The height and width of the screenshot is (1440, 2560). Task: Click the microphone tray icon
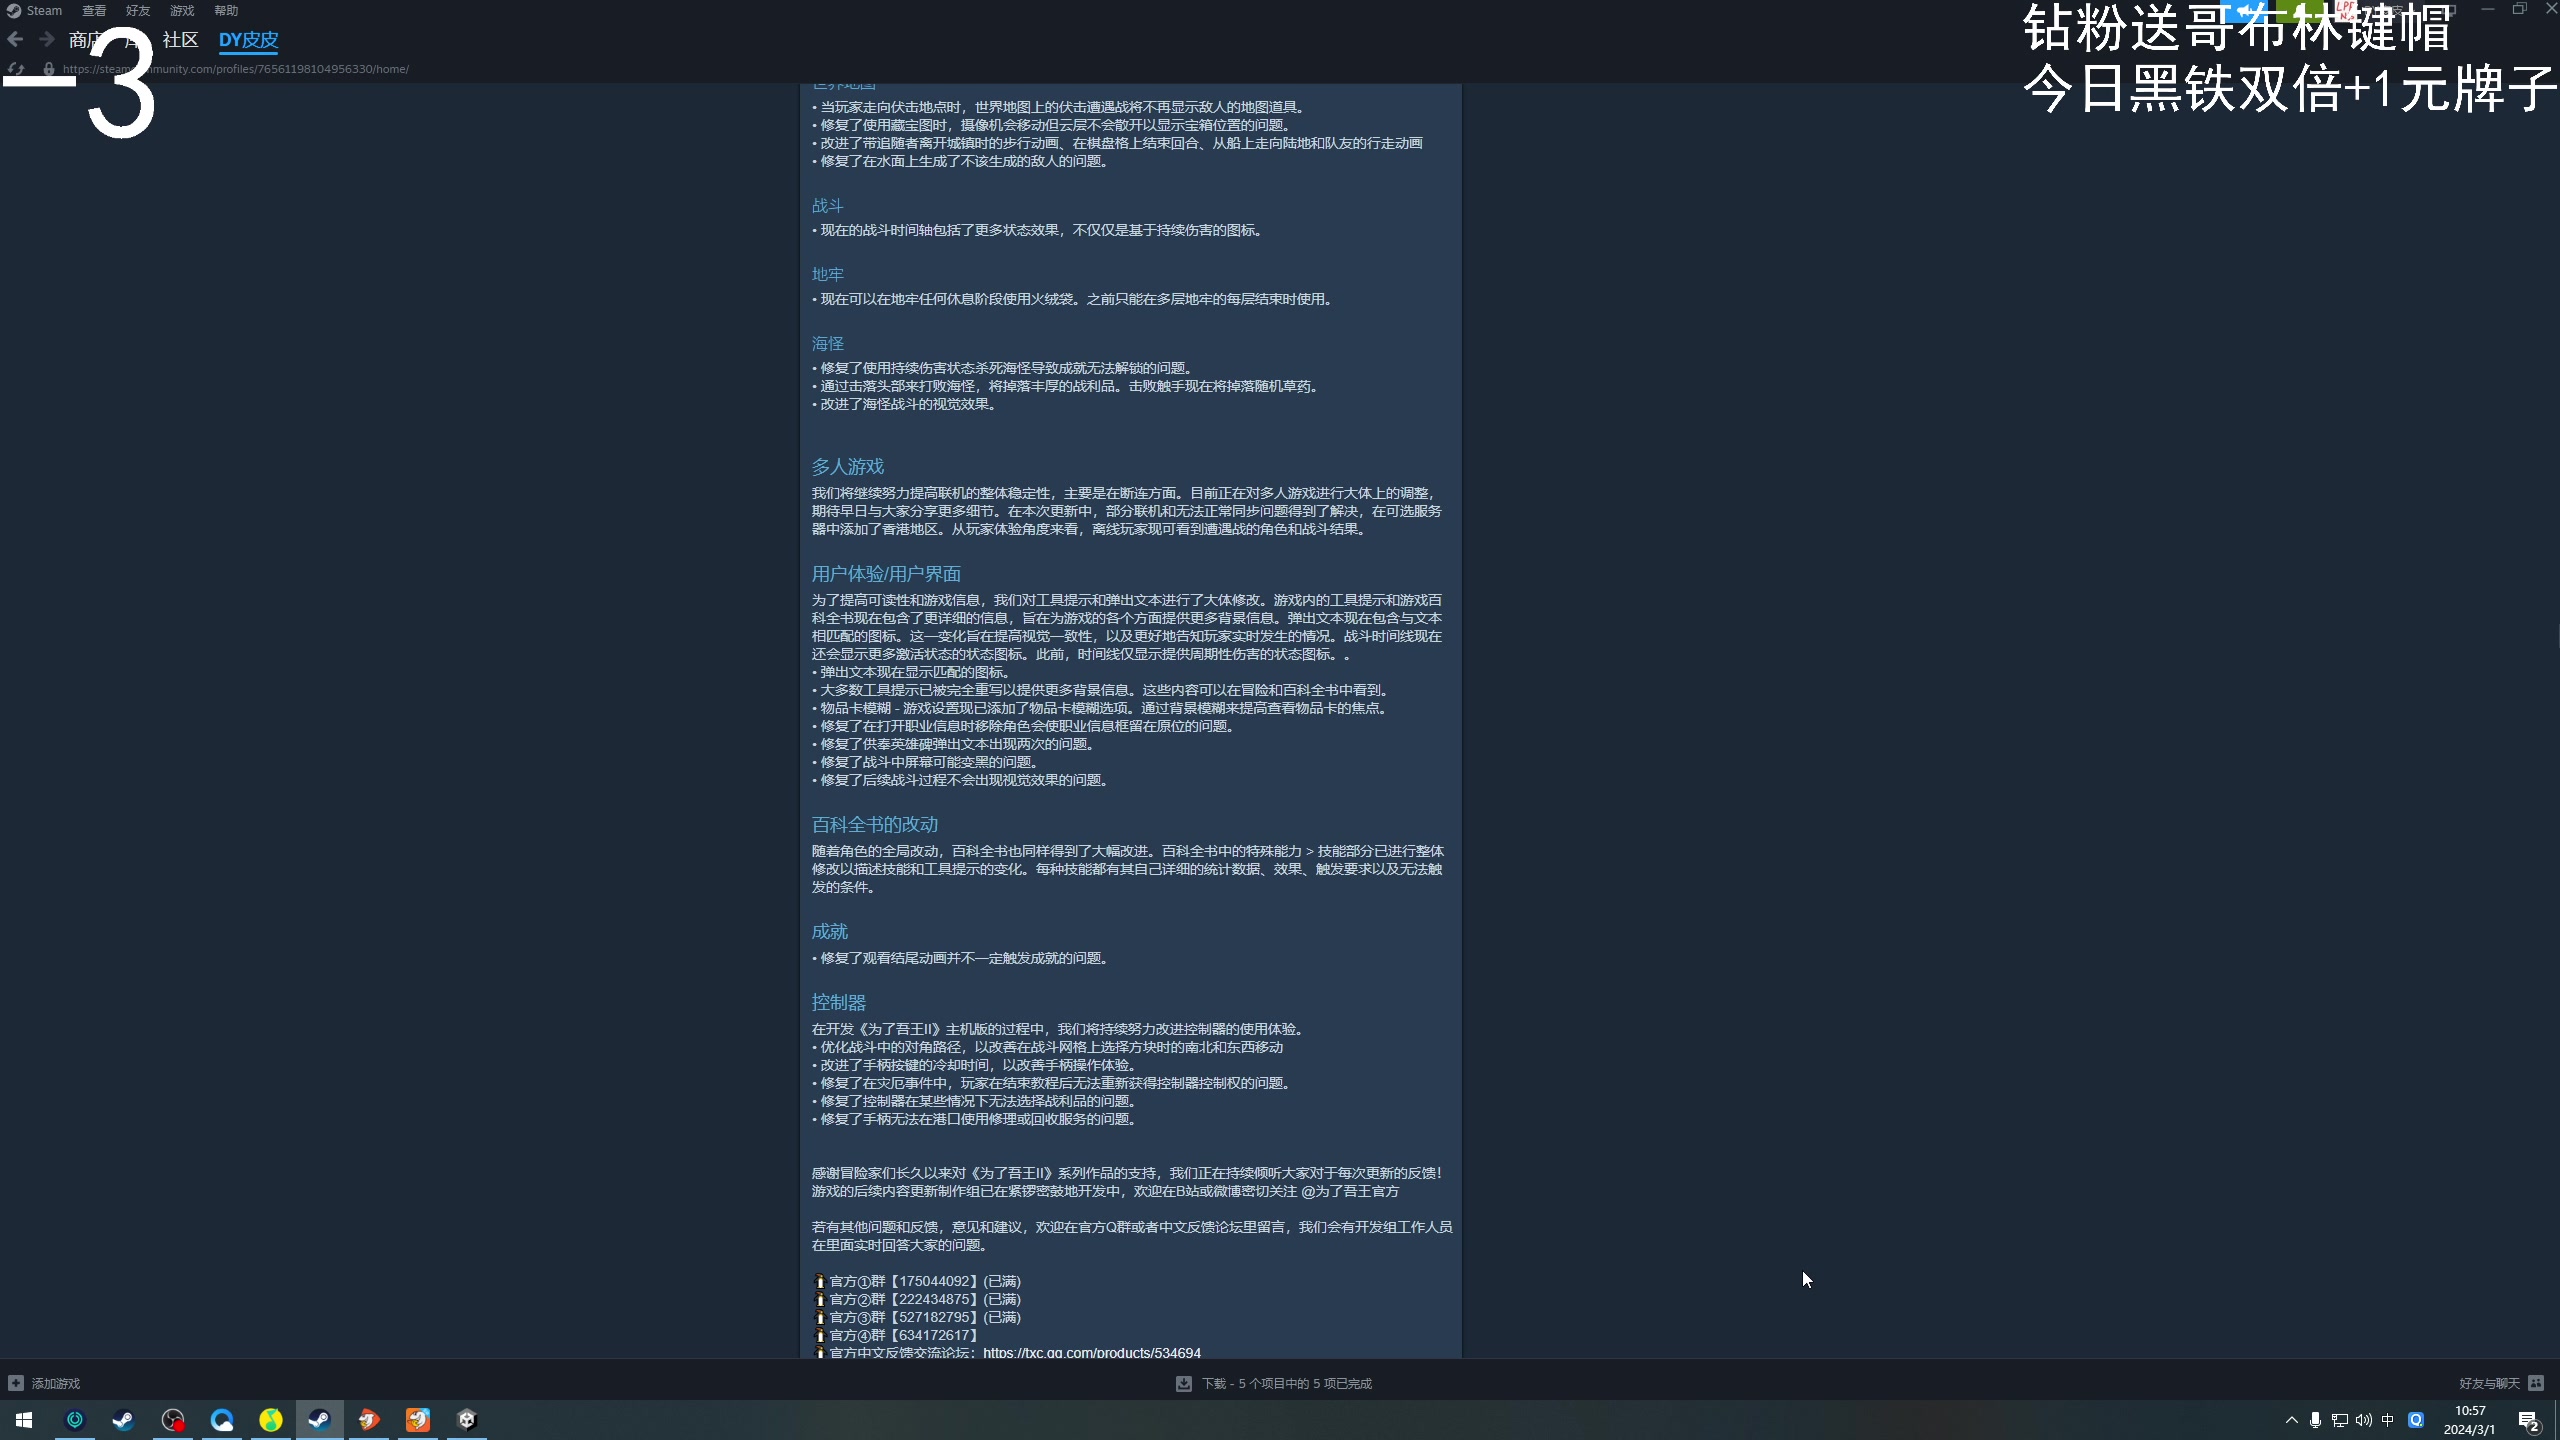click(x=2315, y=1420)
